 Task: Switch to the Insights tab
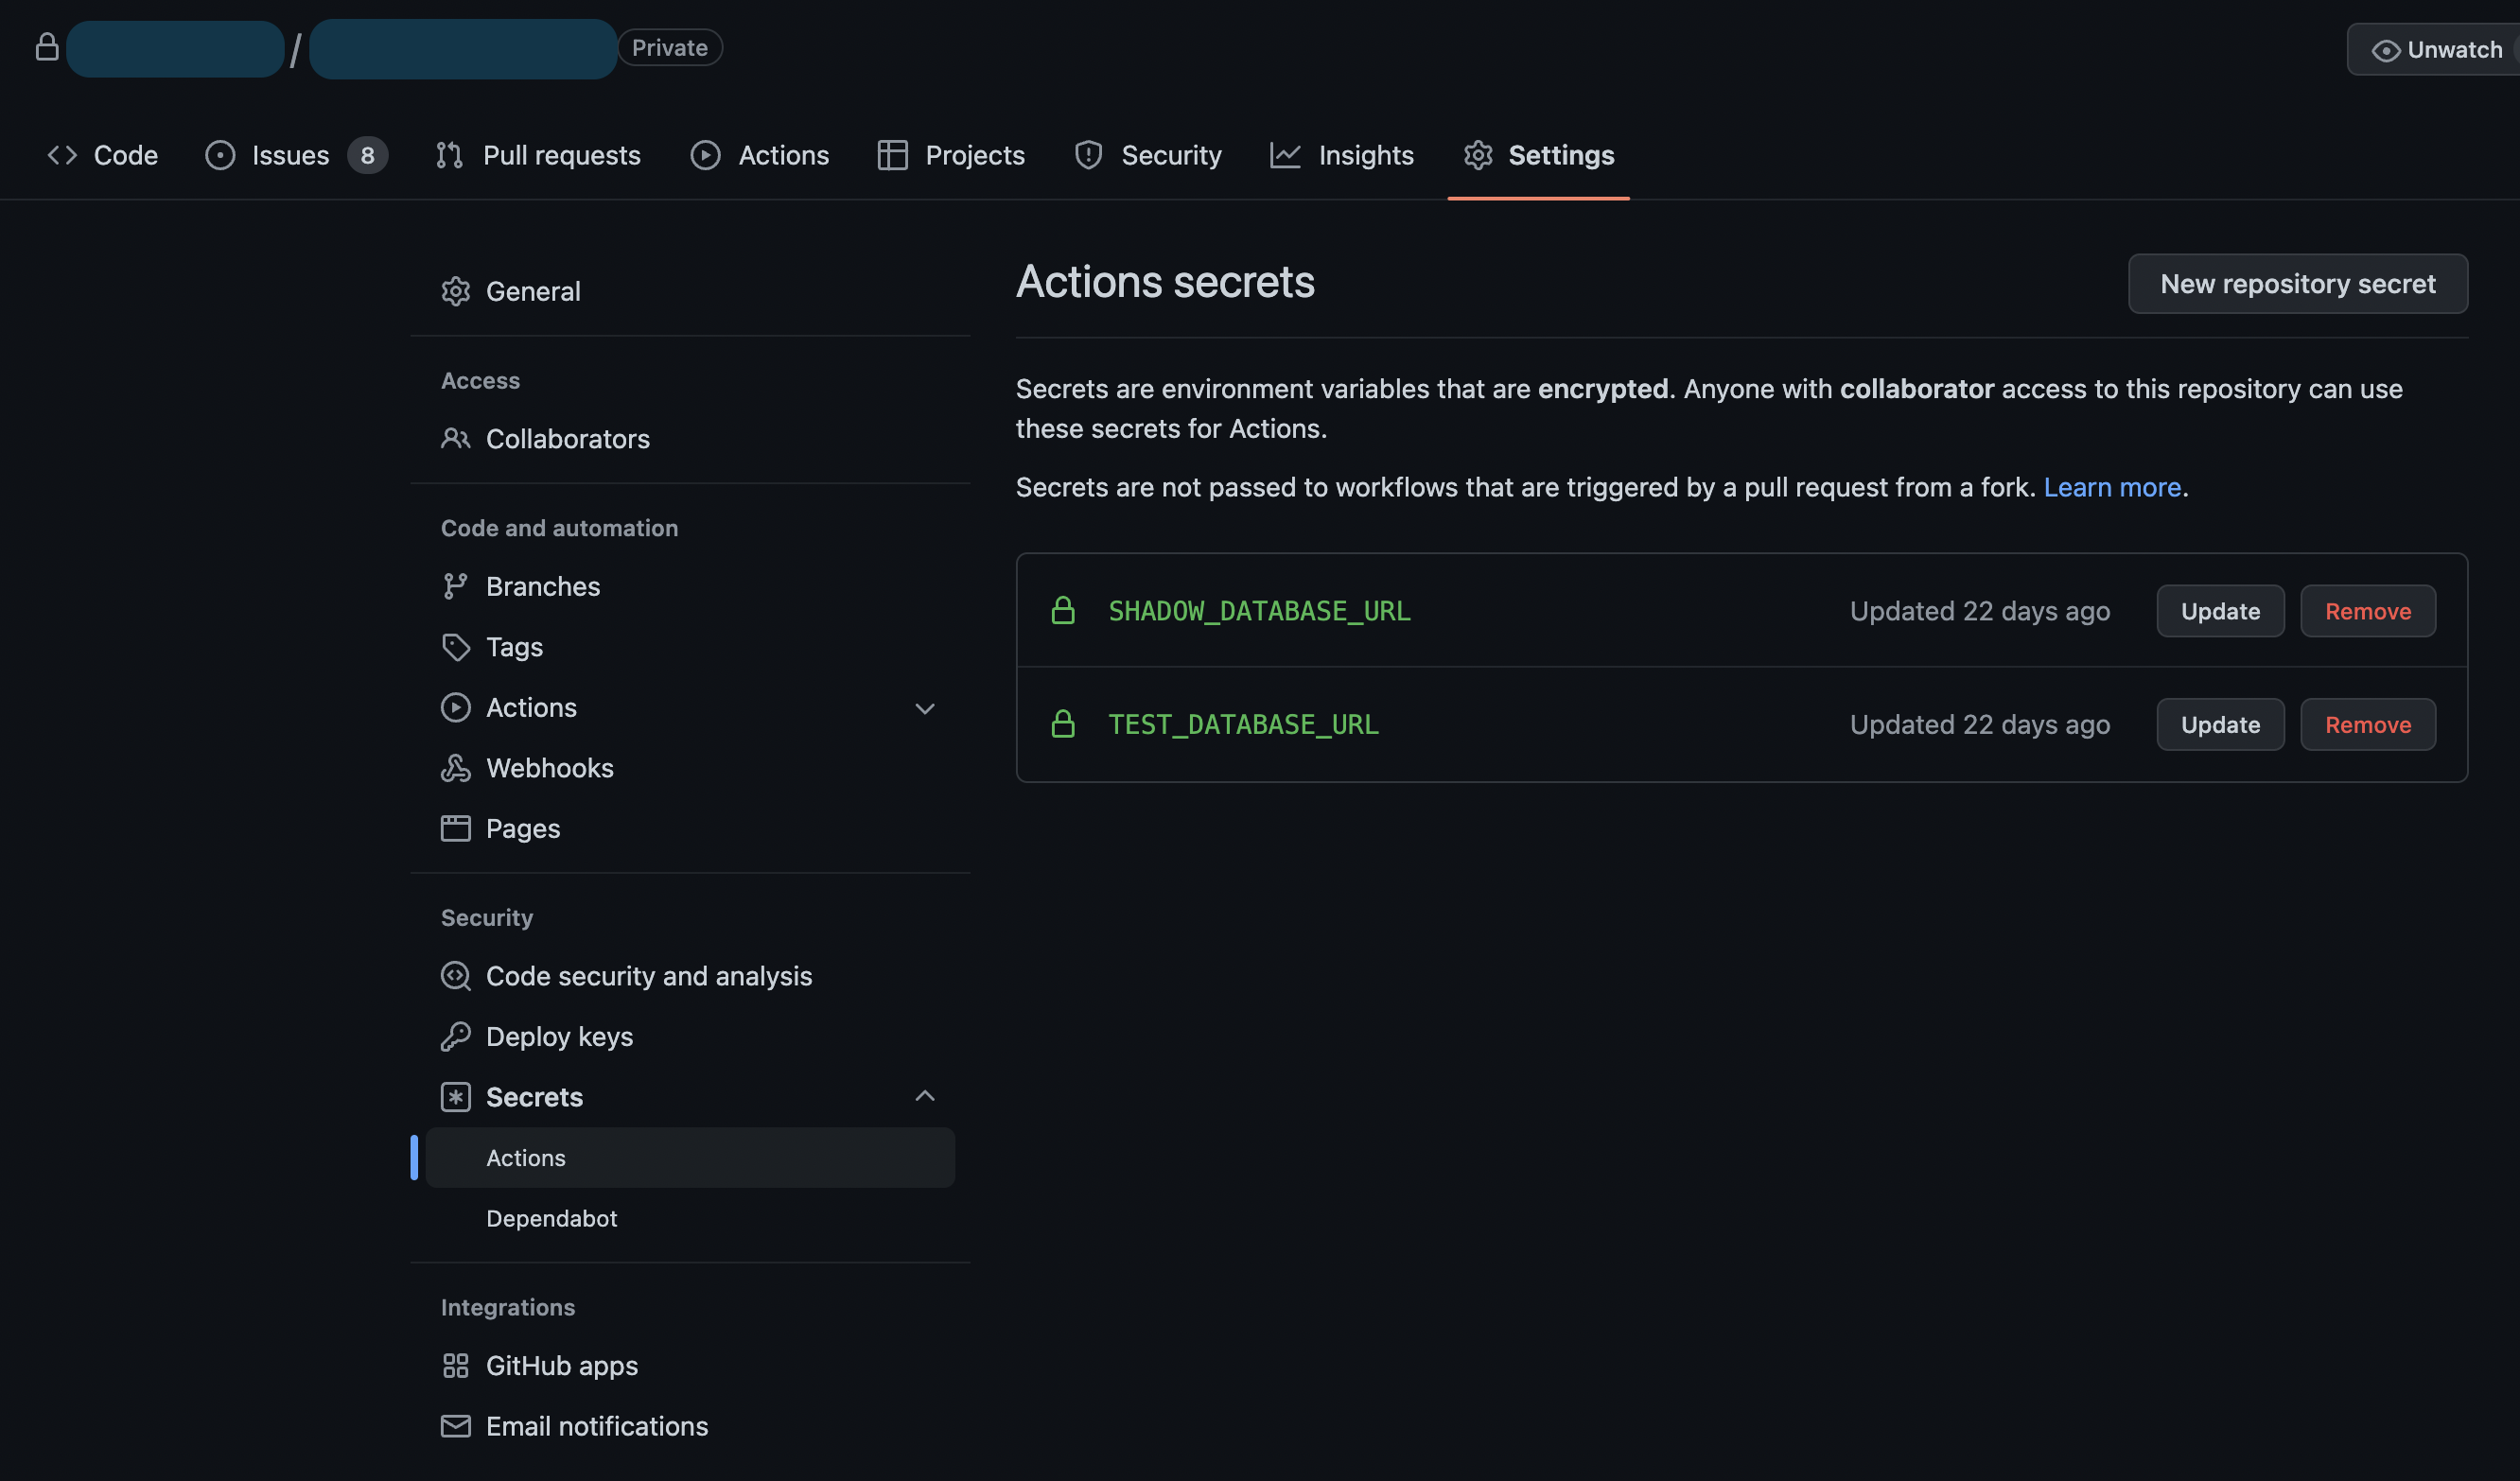(x=1342, y=155)
